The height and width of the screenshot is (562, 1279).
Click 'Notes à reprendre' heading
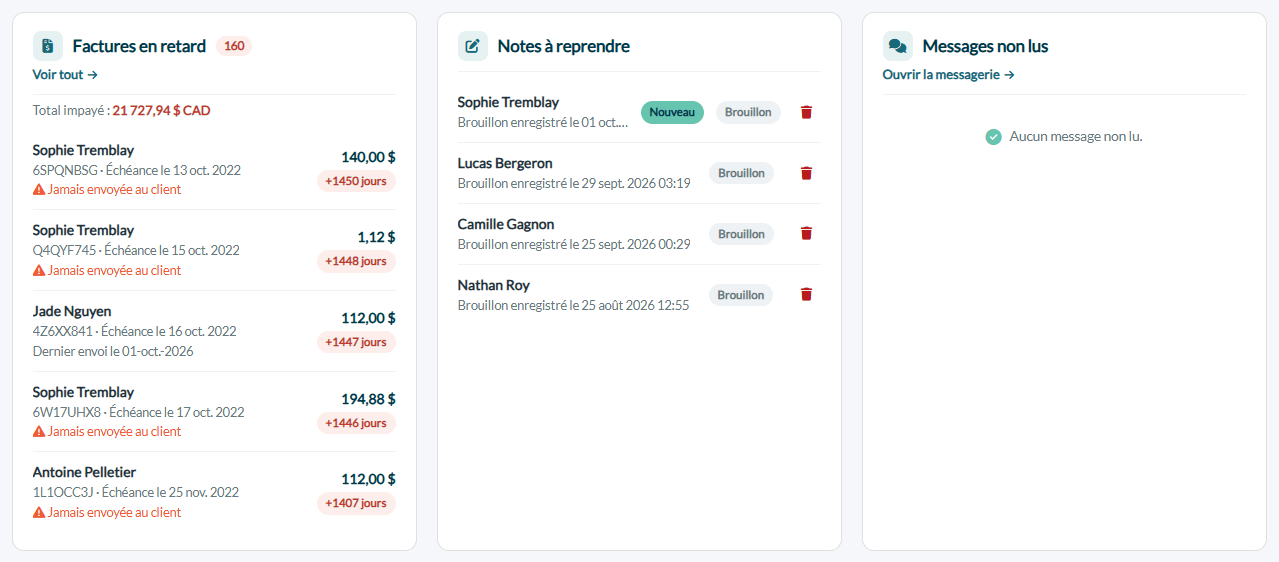(563, 46)
